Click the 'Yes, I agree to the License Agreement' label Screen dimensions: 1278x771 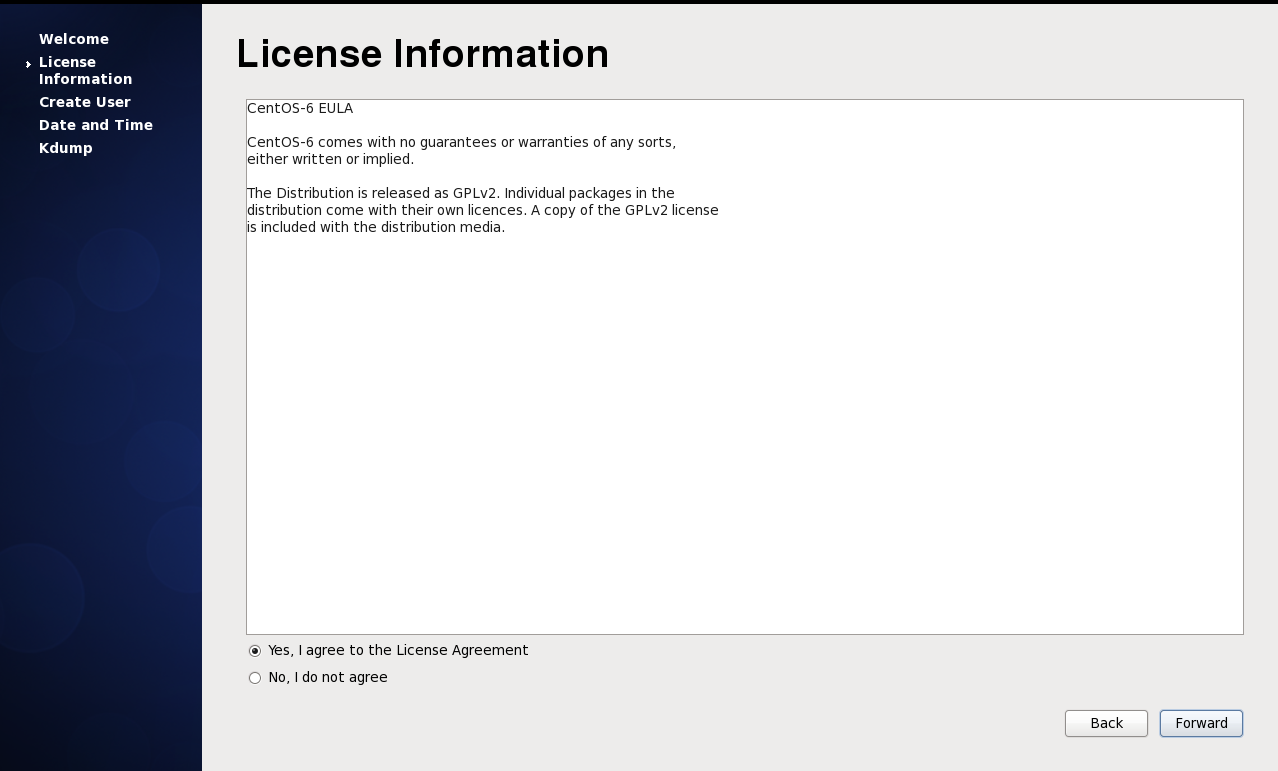[x=397, y=650]
